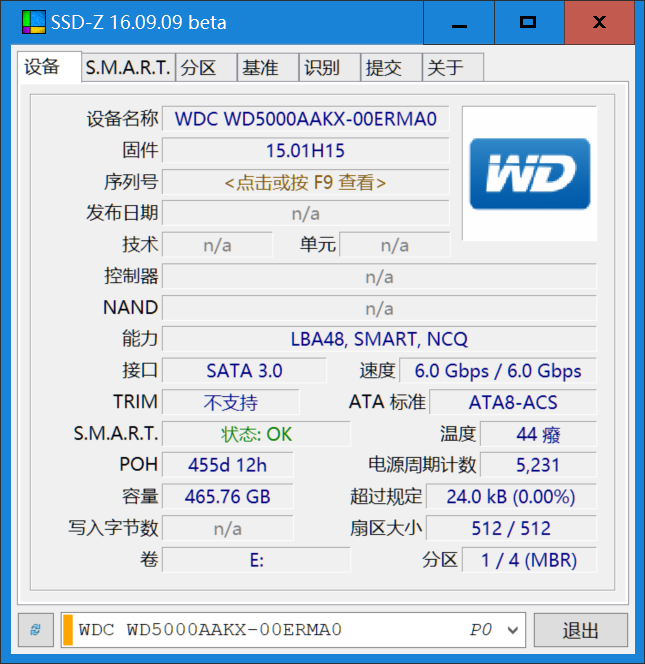Click the capabilities value LBA48, SMART, NCQ
This screenshot has width=645, height=664.
379,339
